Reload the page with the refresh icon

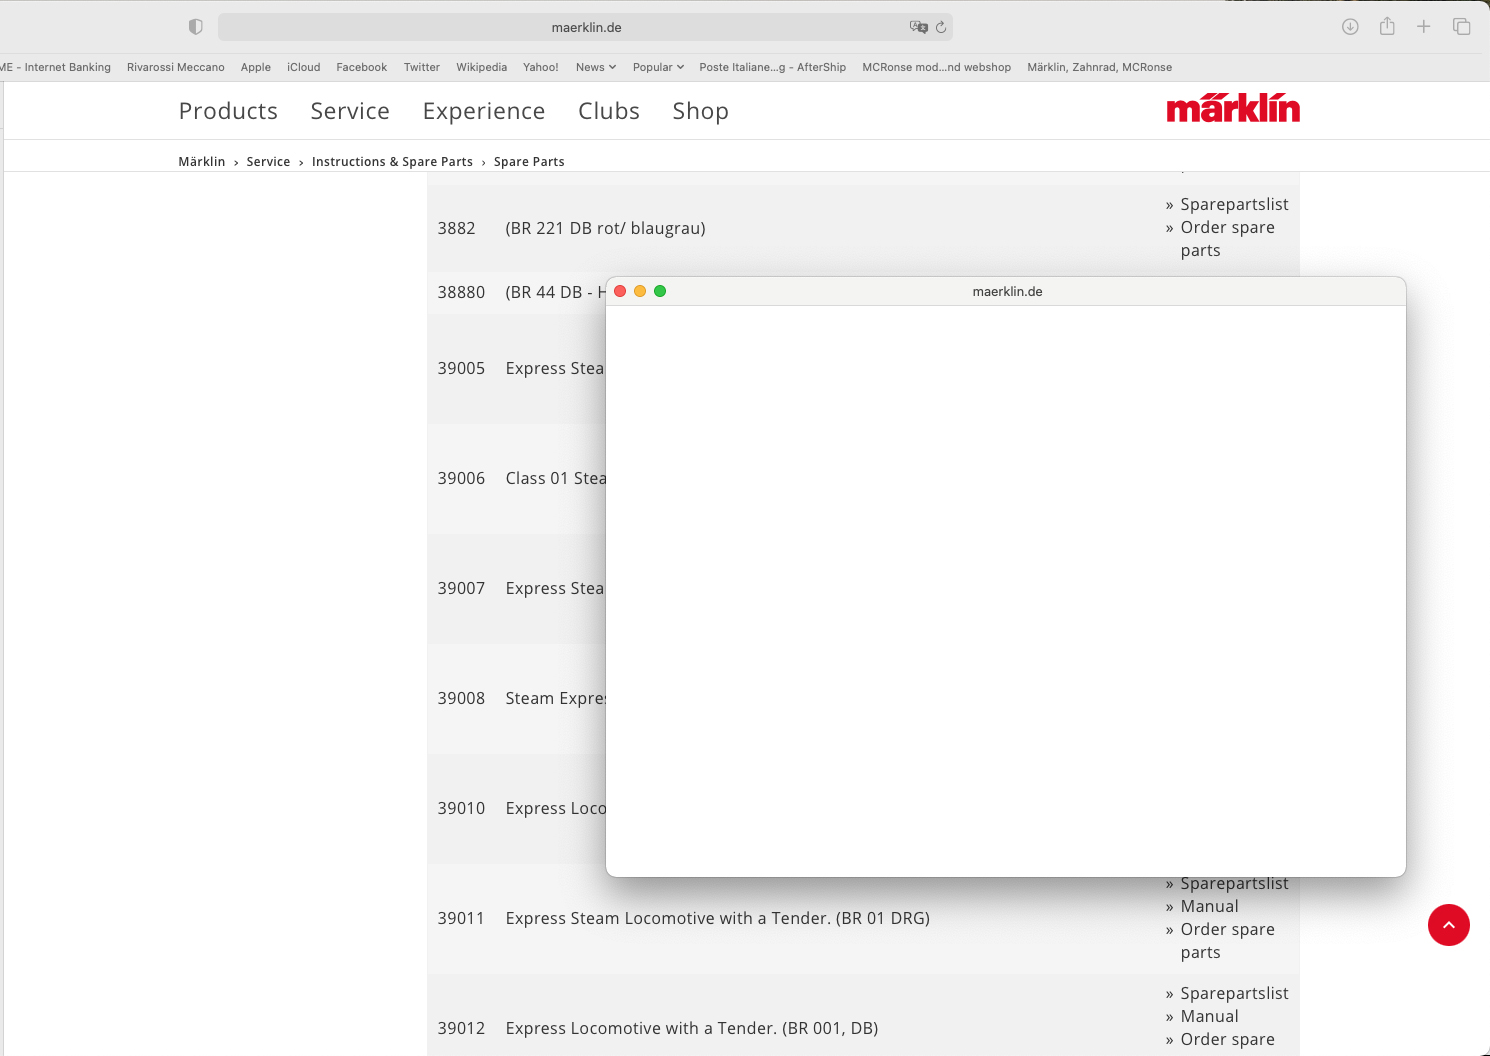click(941, 27)
